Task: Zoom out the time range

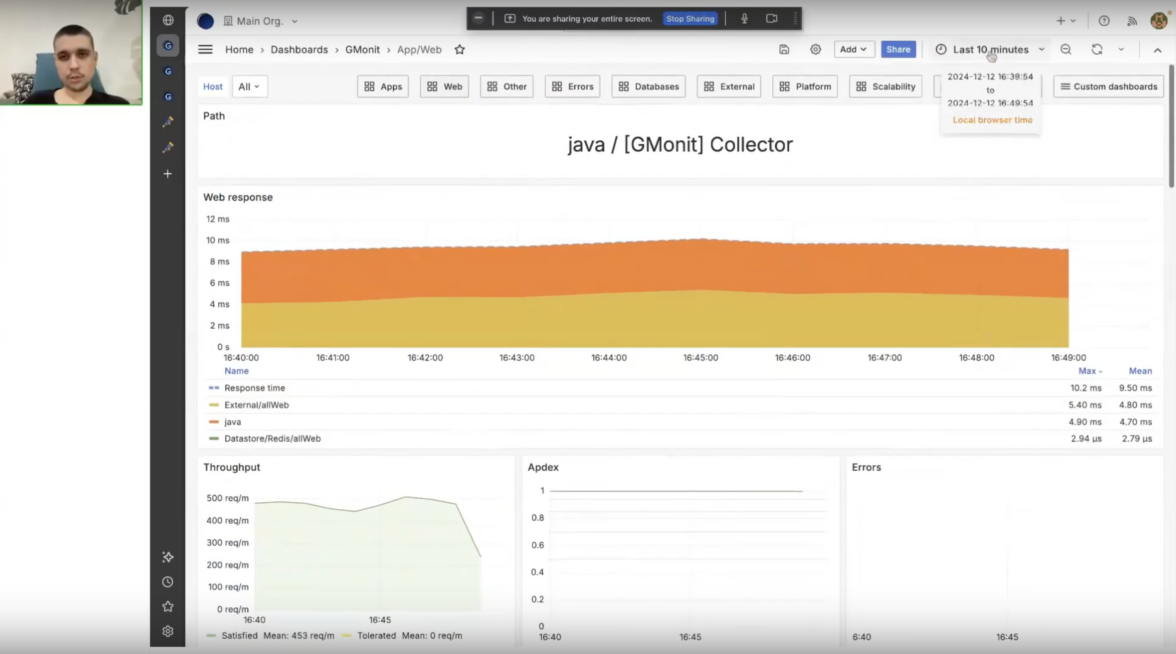Action: coord(1066,49)
